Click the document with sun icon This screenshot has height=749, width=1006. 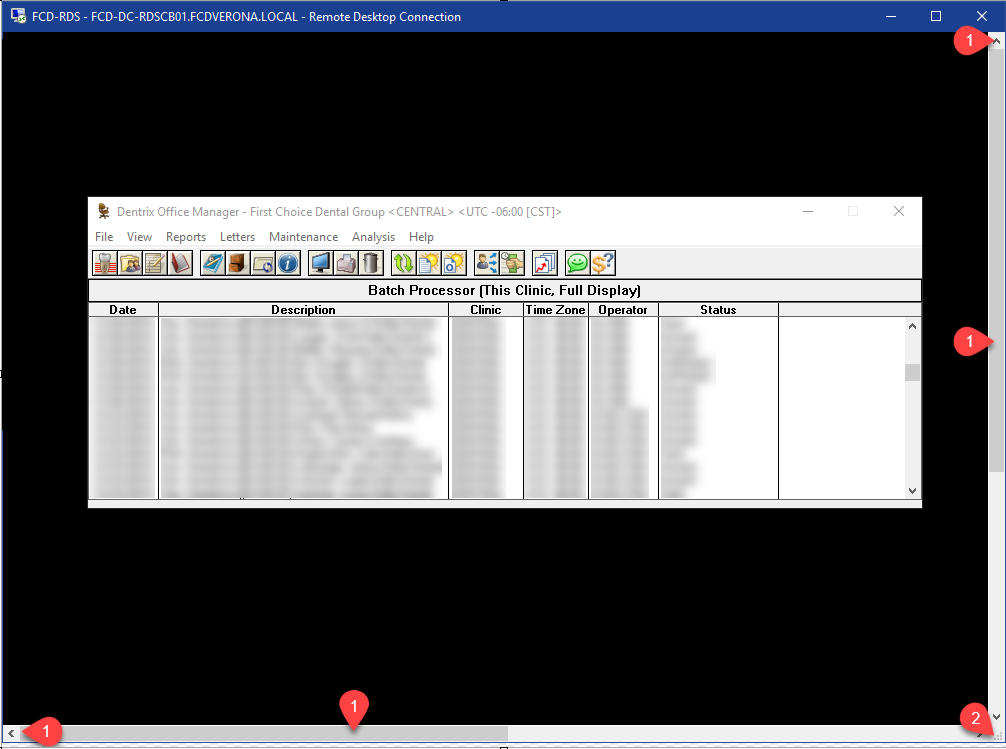click(429, 263)
